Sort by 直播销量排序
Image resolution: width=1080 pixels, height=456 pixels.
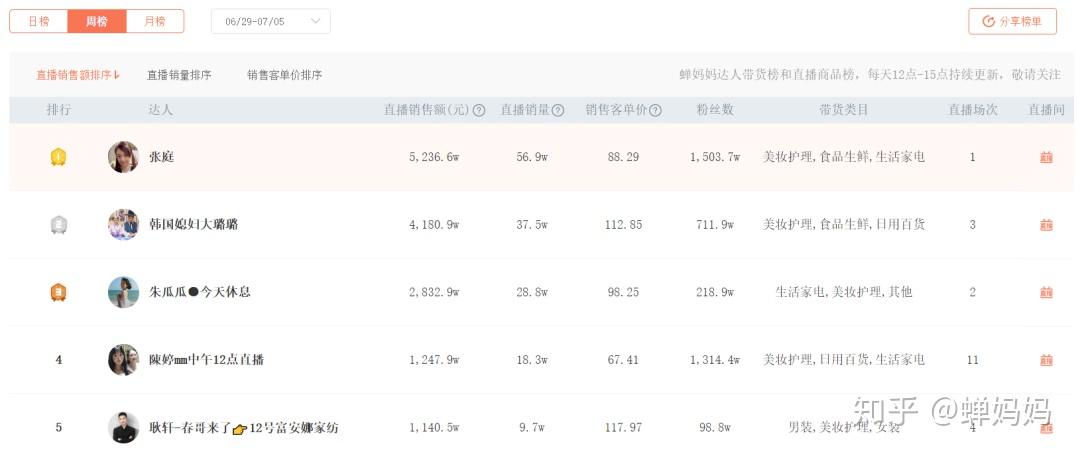tap(179, 75)
